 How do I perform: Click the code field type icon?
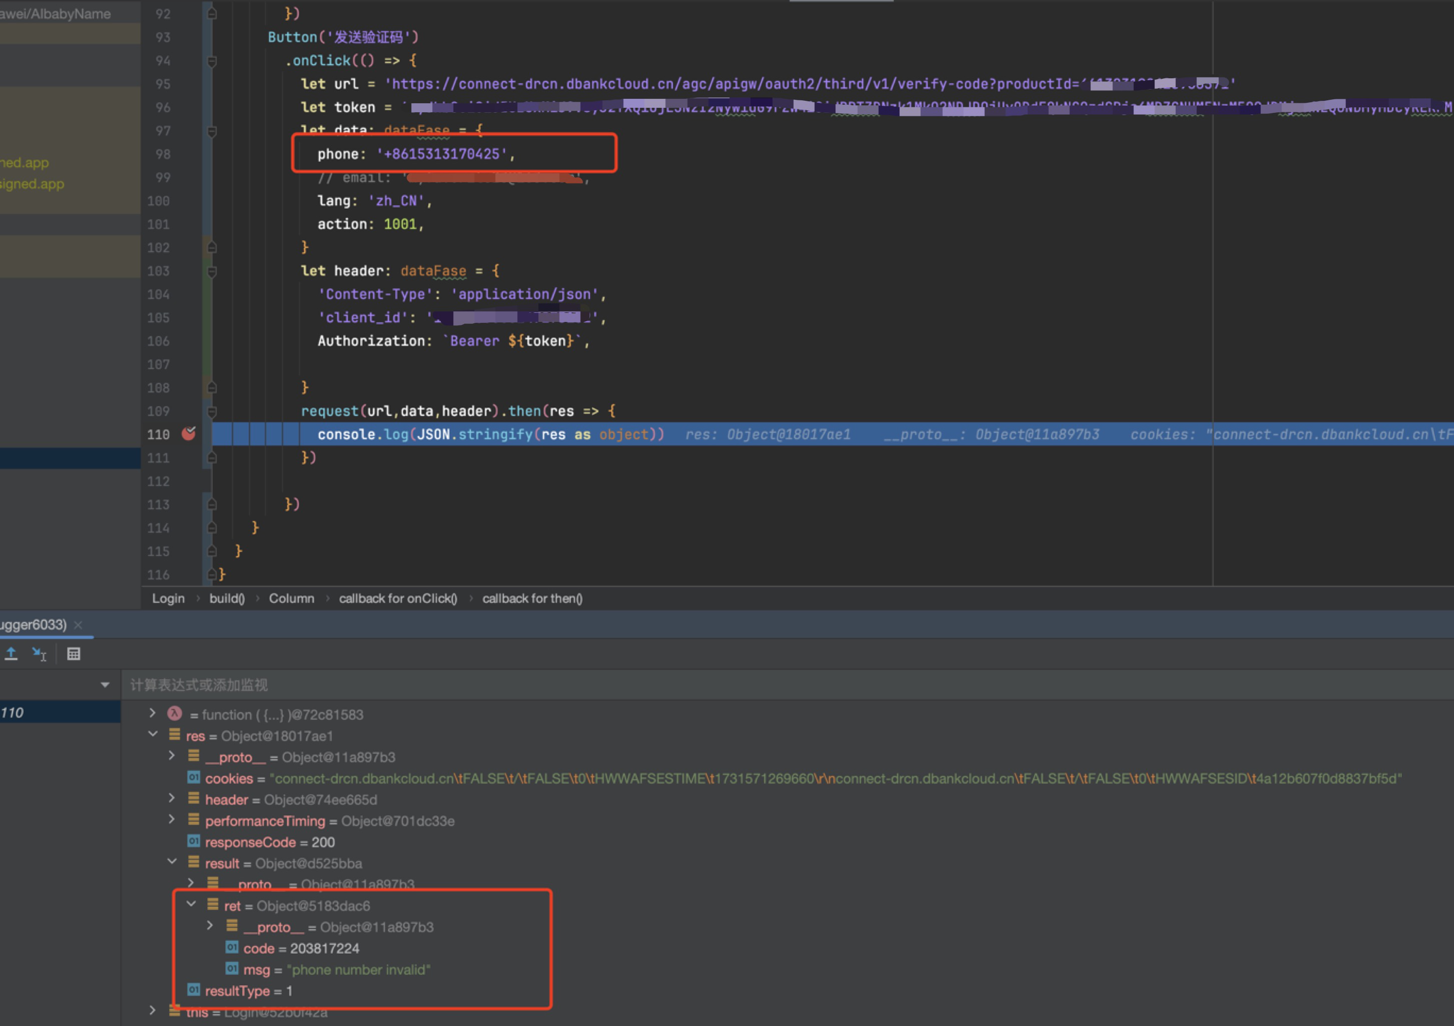[x=232, y=948]
